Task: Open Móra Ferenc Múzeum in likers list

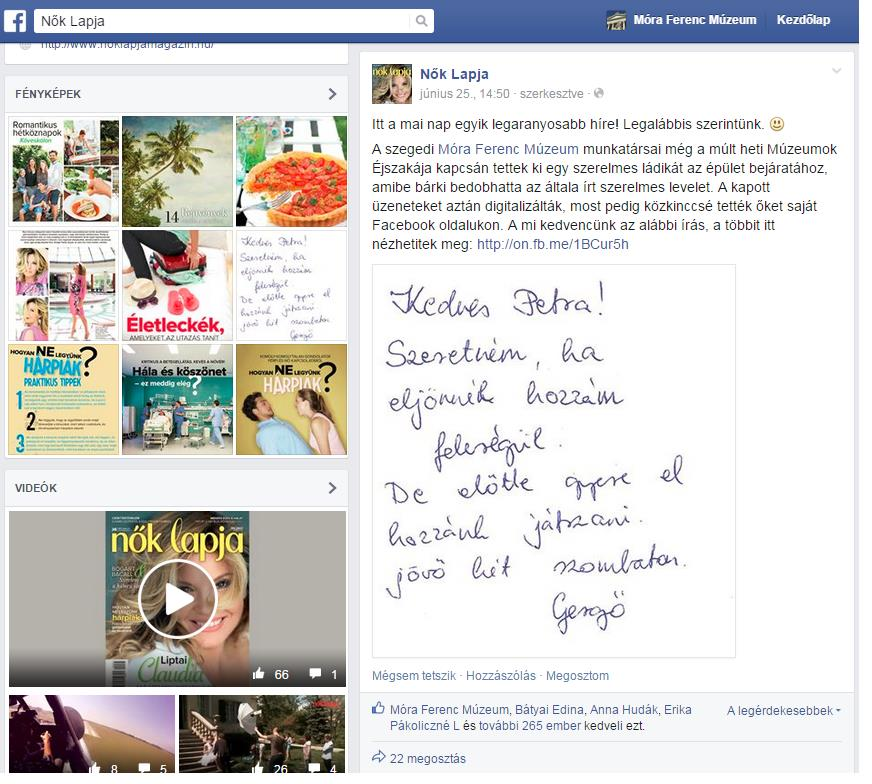Action: 449,710
